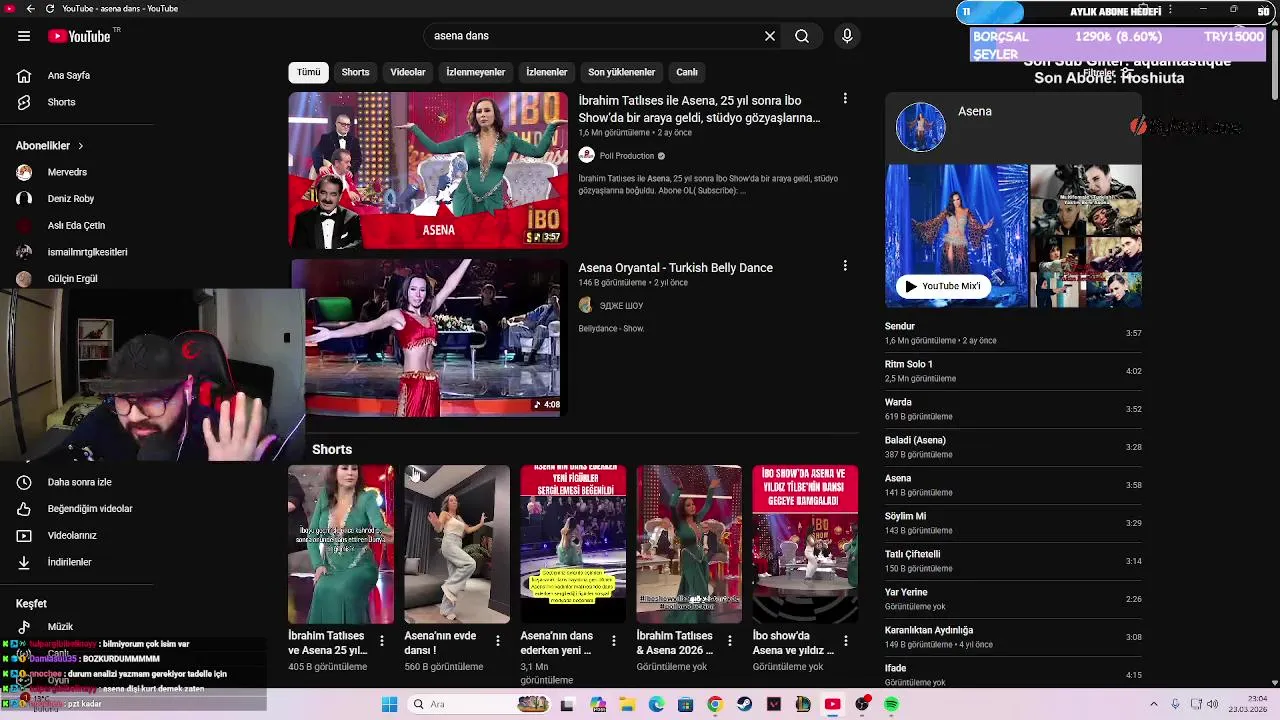This screenshot has height=720, width=1280.
Task: Select the Shorts filter chip
Action: tap(355, 72)
